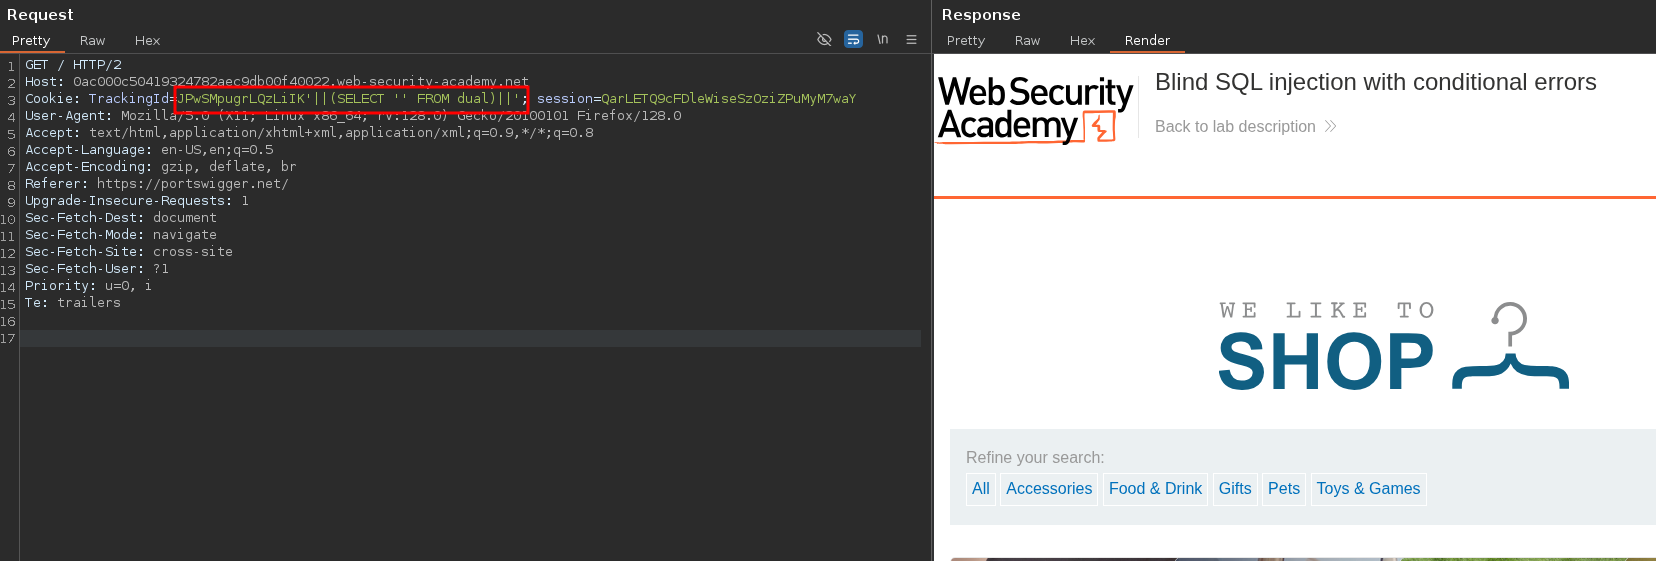Open the Response Hex tab
This screenshot has width=1656, height=561.
pos(1082,41)
